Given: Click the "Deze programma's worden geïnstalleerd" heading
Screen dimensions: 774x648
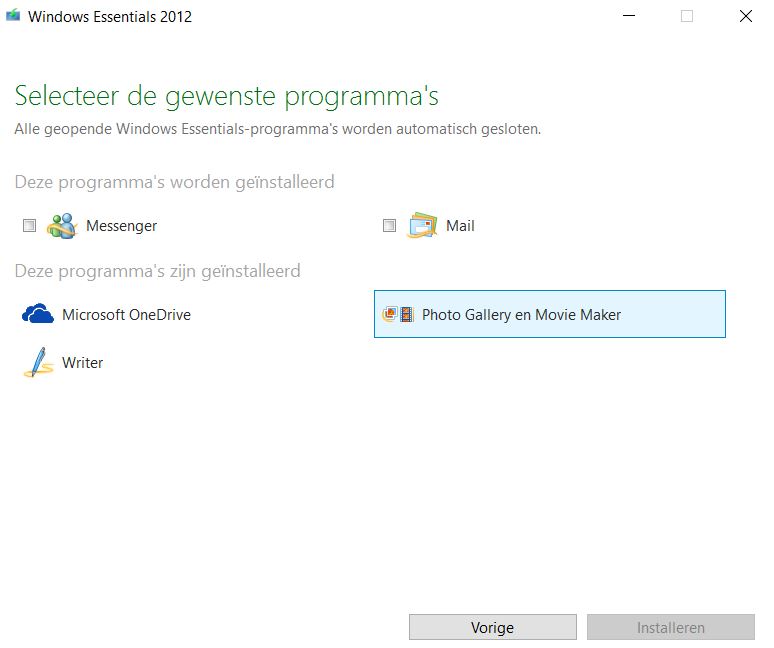Looking at the screenshot, I should [175, 182].
